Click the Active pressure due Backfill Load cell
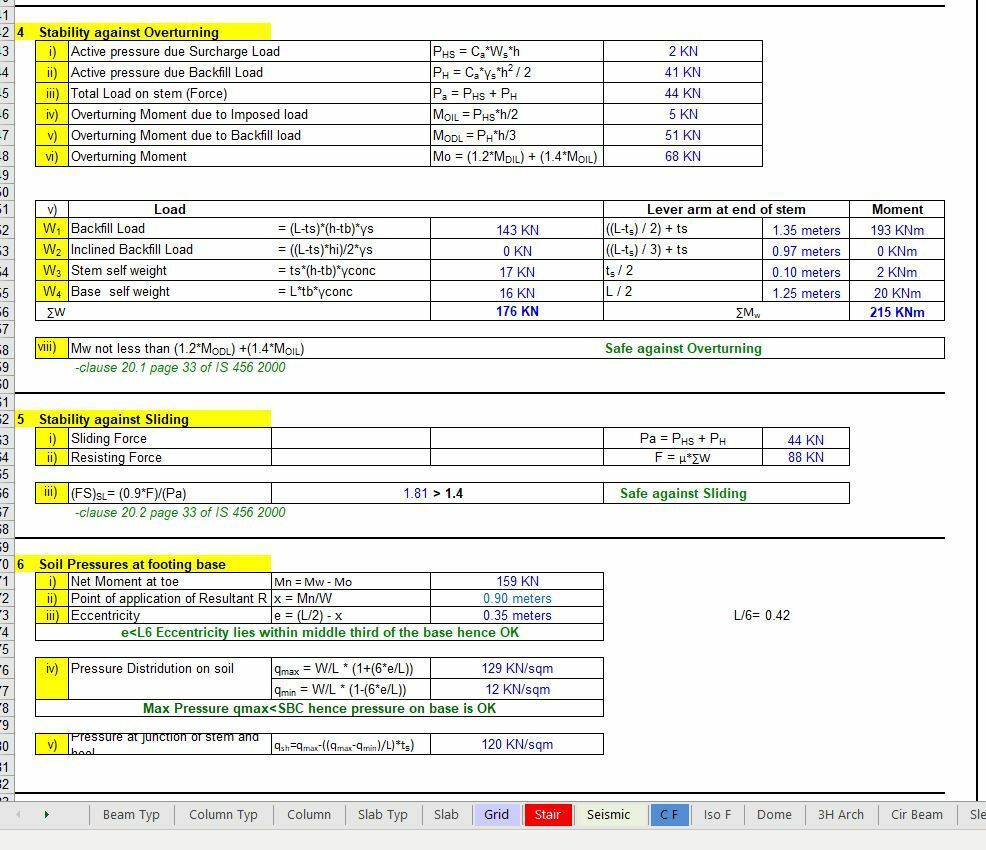Viewport: 986px width, 850px height. coord(249,72)
